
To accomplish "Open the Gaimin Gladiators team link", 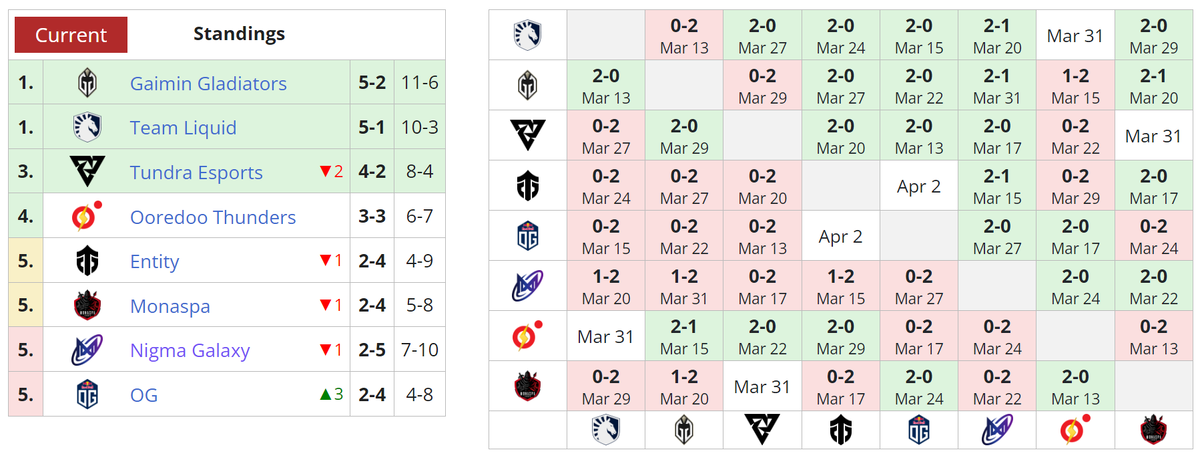I will pyautogui.click(x=208, y=84).
